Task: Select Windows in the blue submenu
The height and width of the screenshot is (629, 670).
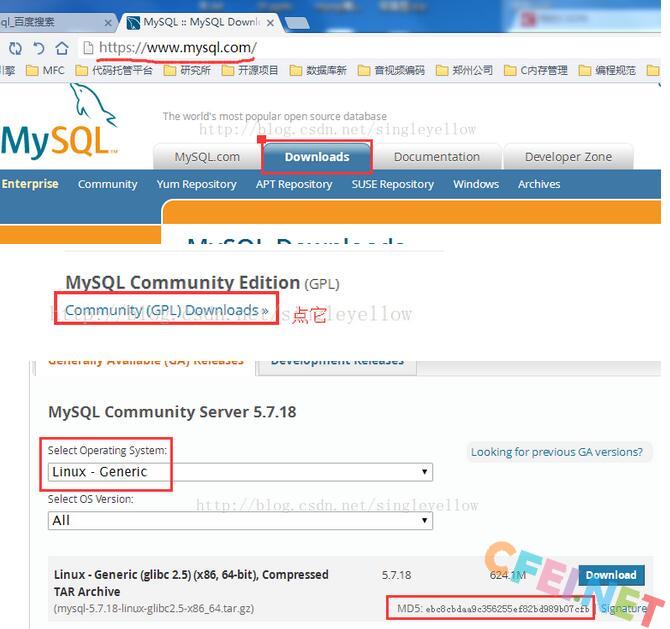Action: click(476, 184)
